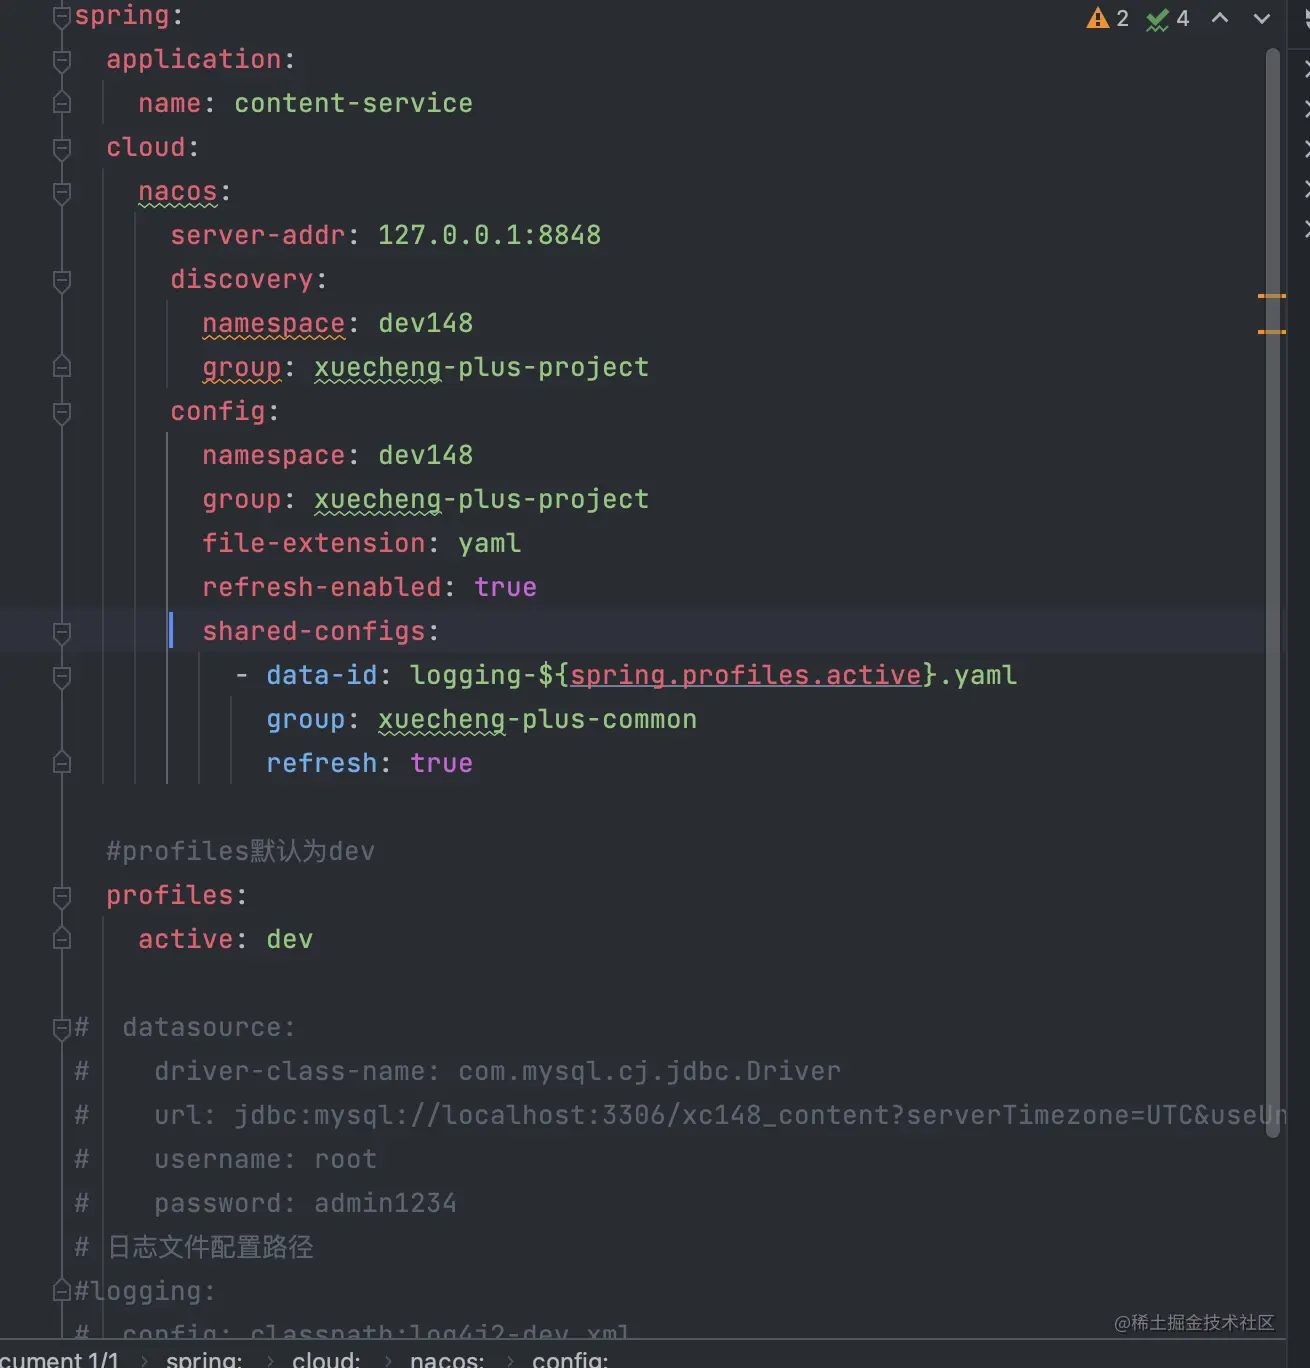Collapse the spring block fold marker
This screenshot has height=1368, width=1310.
pyautogui.click(x=62, y=16)
